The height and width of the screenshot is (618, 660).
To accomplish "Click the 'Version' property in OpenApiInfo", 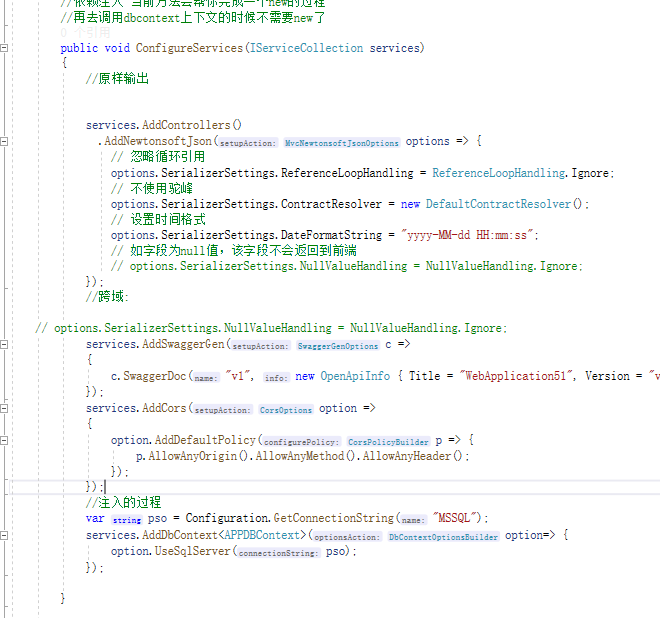I will pyautogui.click(x=607, y=376).
